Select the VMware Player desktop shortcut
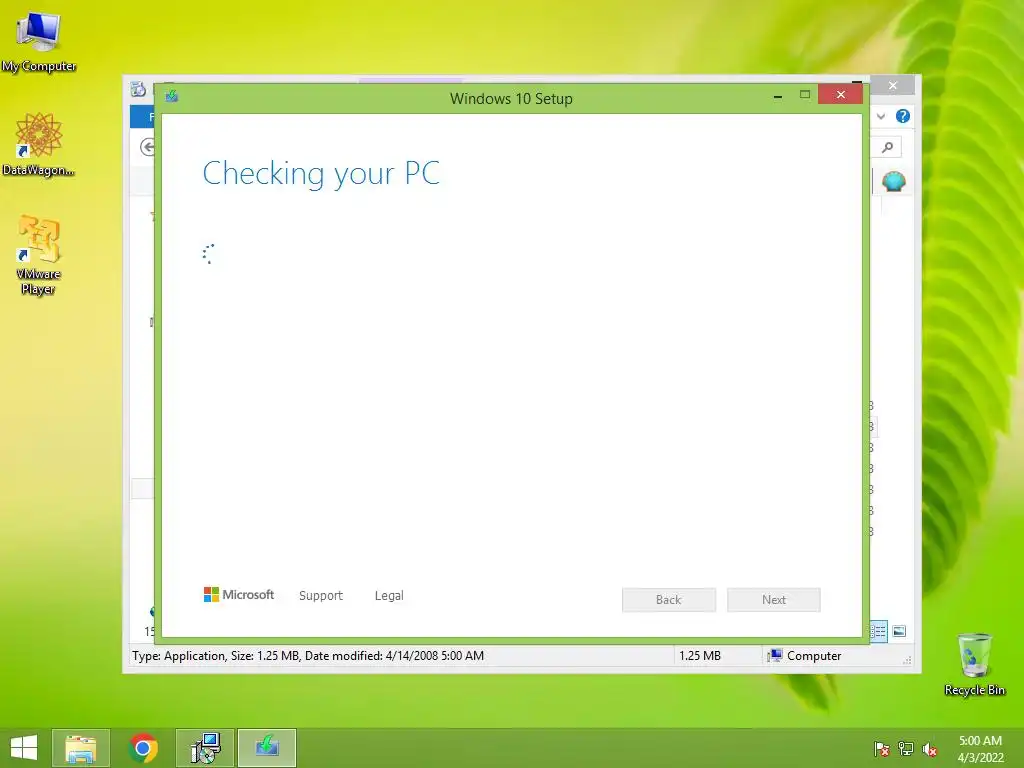1024x768 pixels. tap(39, 255)
